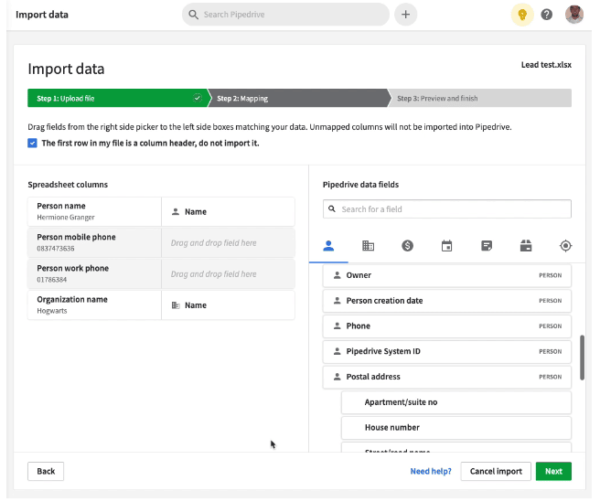Click the Organization name column

tap(95, 305)
